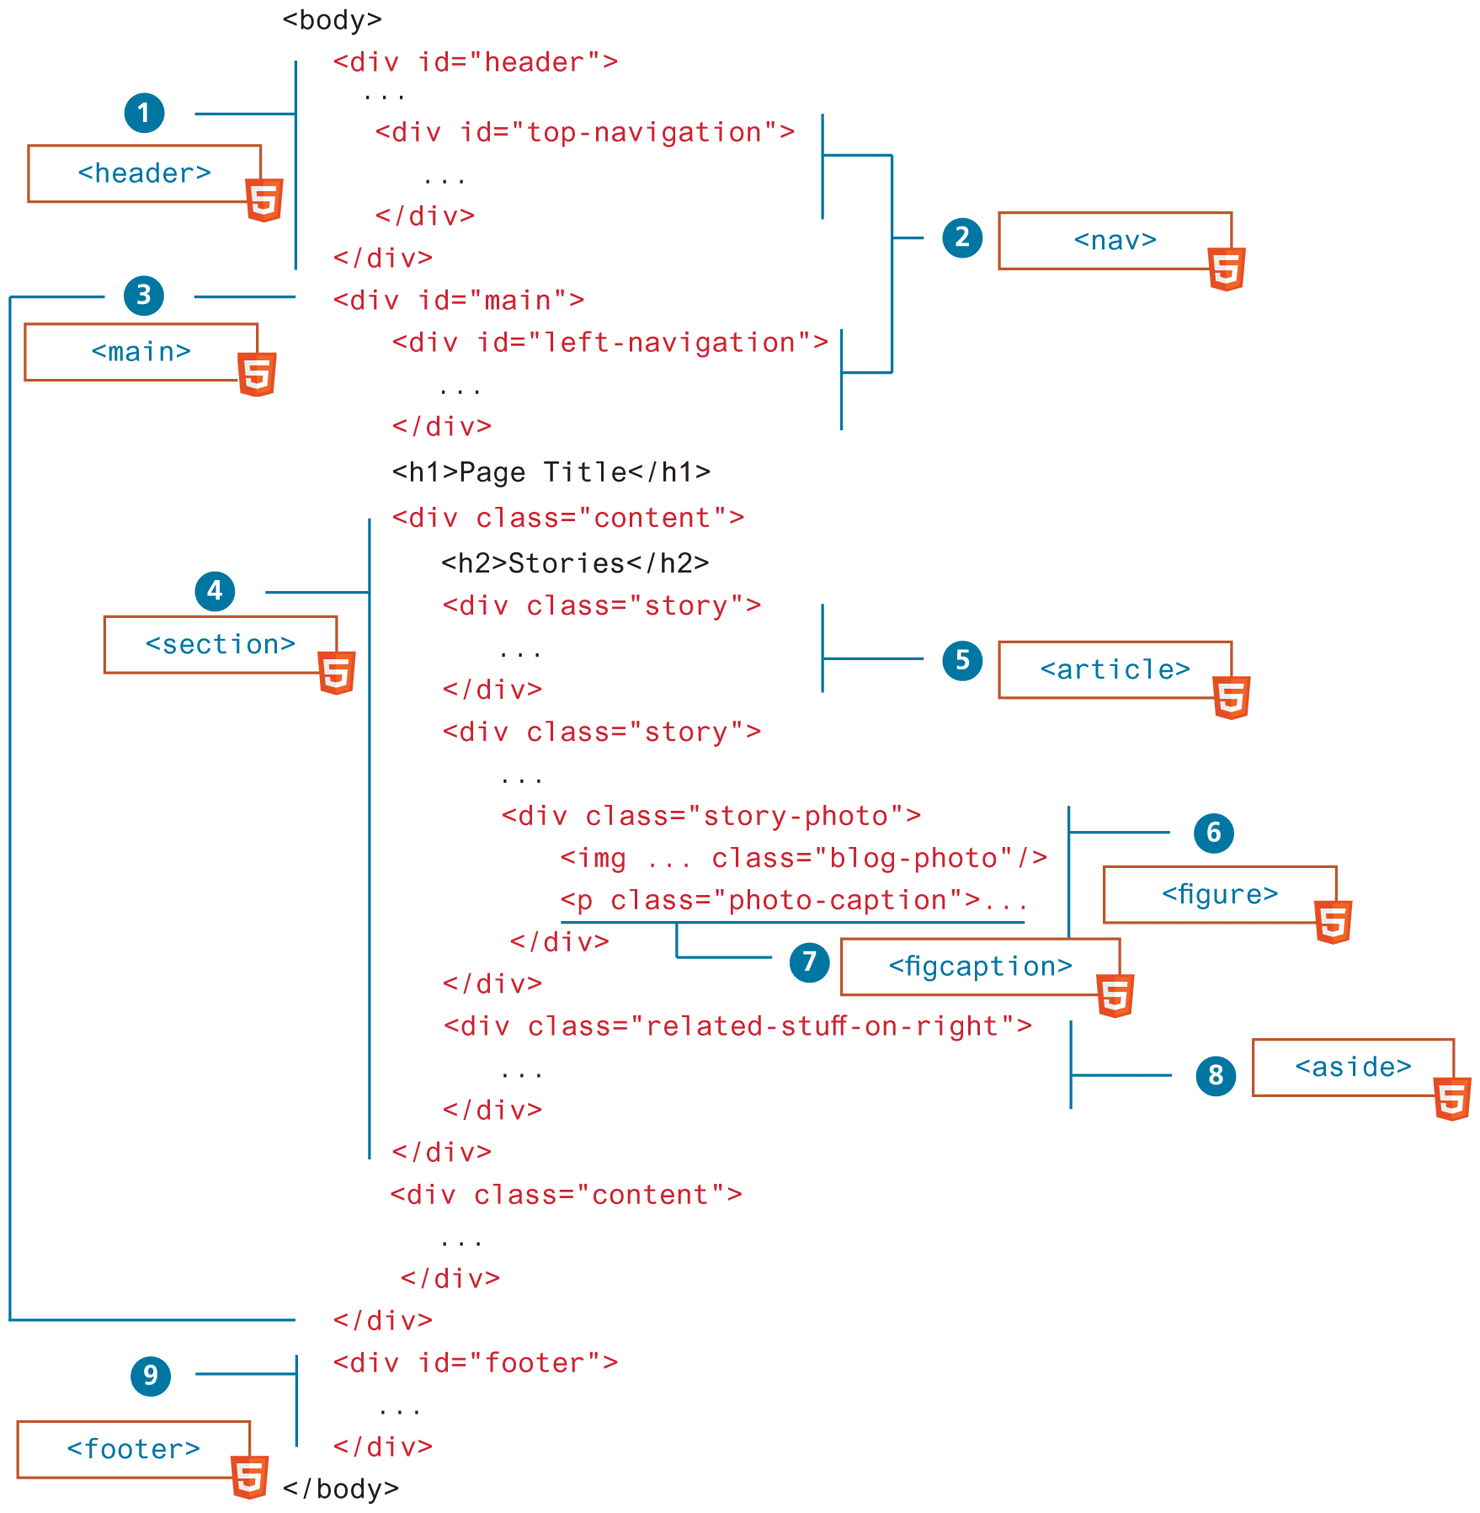Click the circled number 2 badge
This screenshot has width=1480, height=1513.
962,238
